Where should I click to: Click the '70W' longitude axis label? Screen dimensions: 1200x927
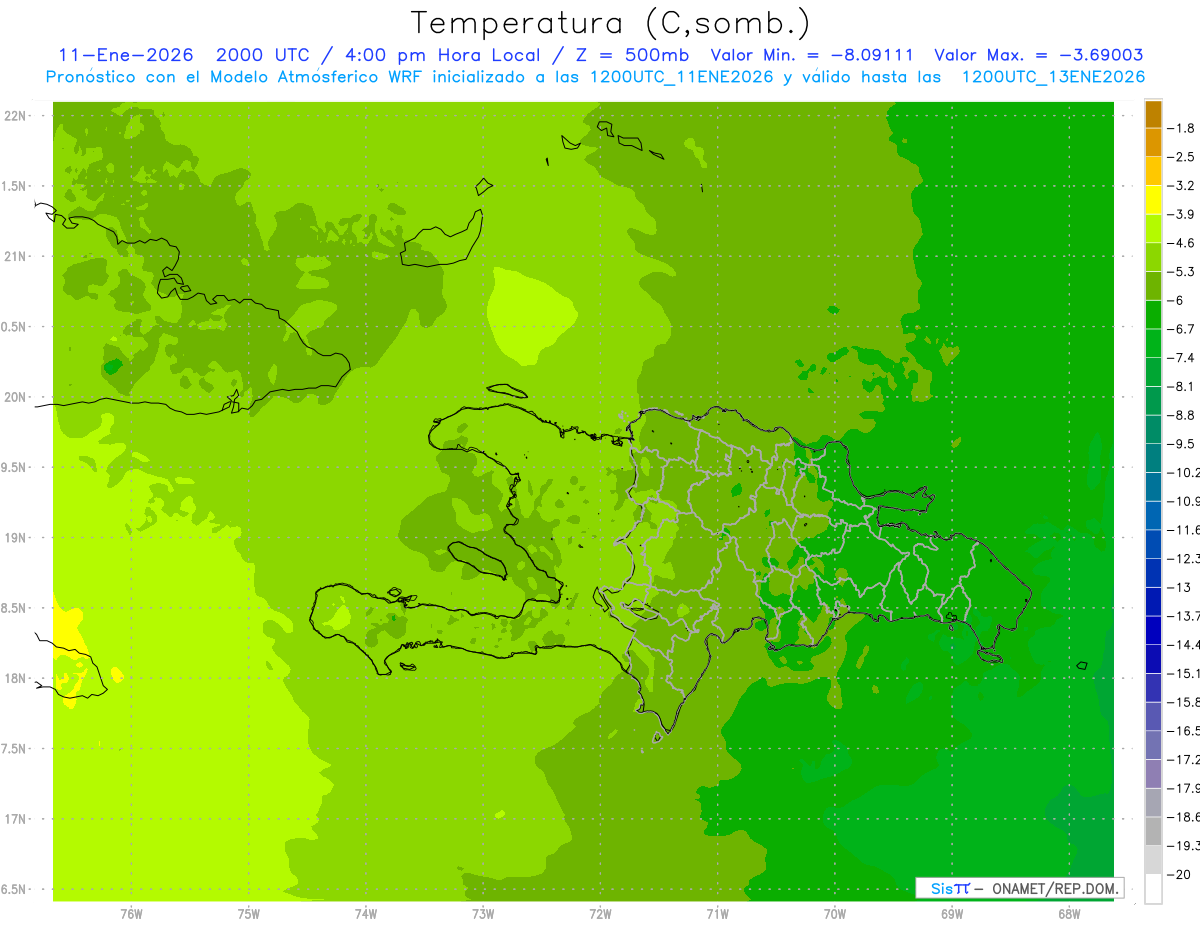tap(835, 914)
